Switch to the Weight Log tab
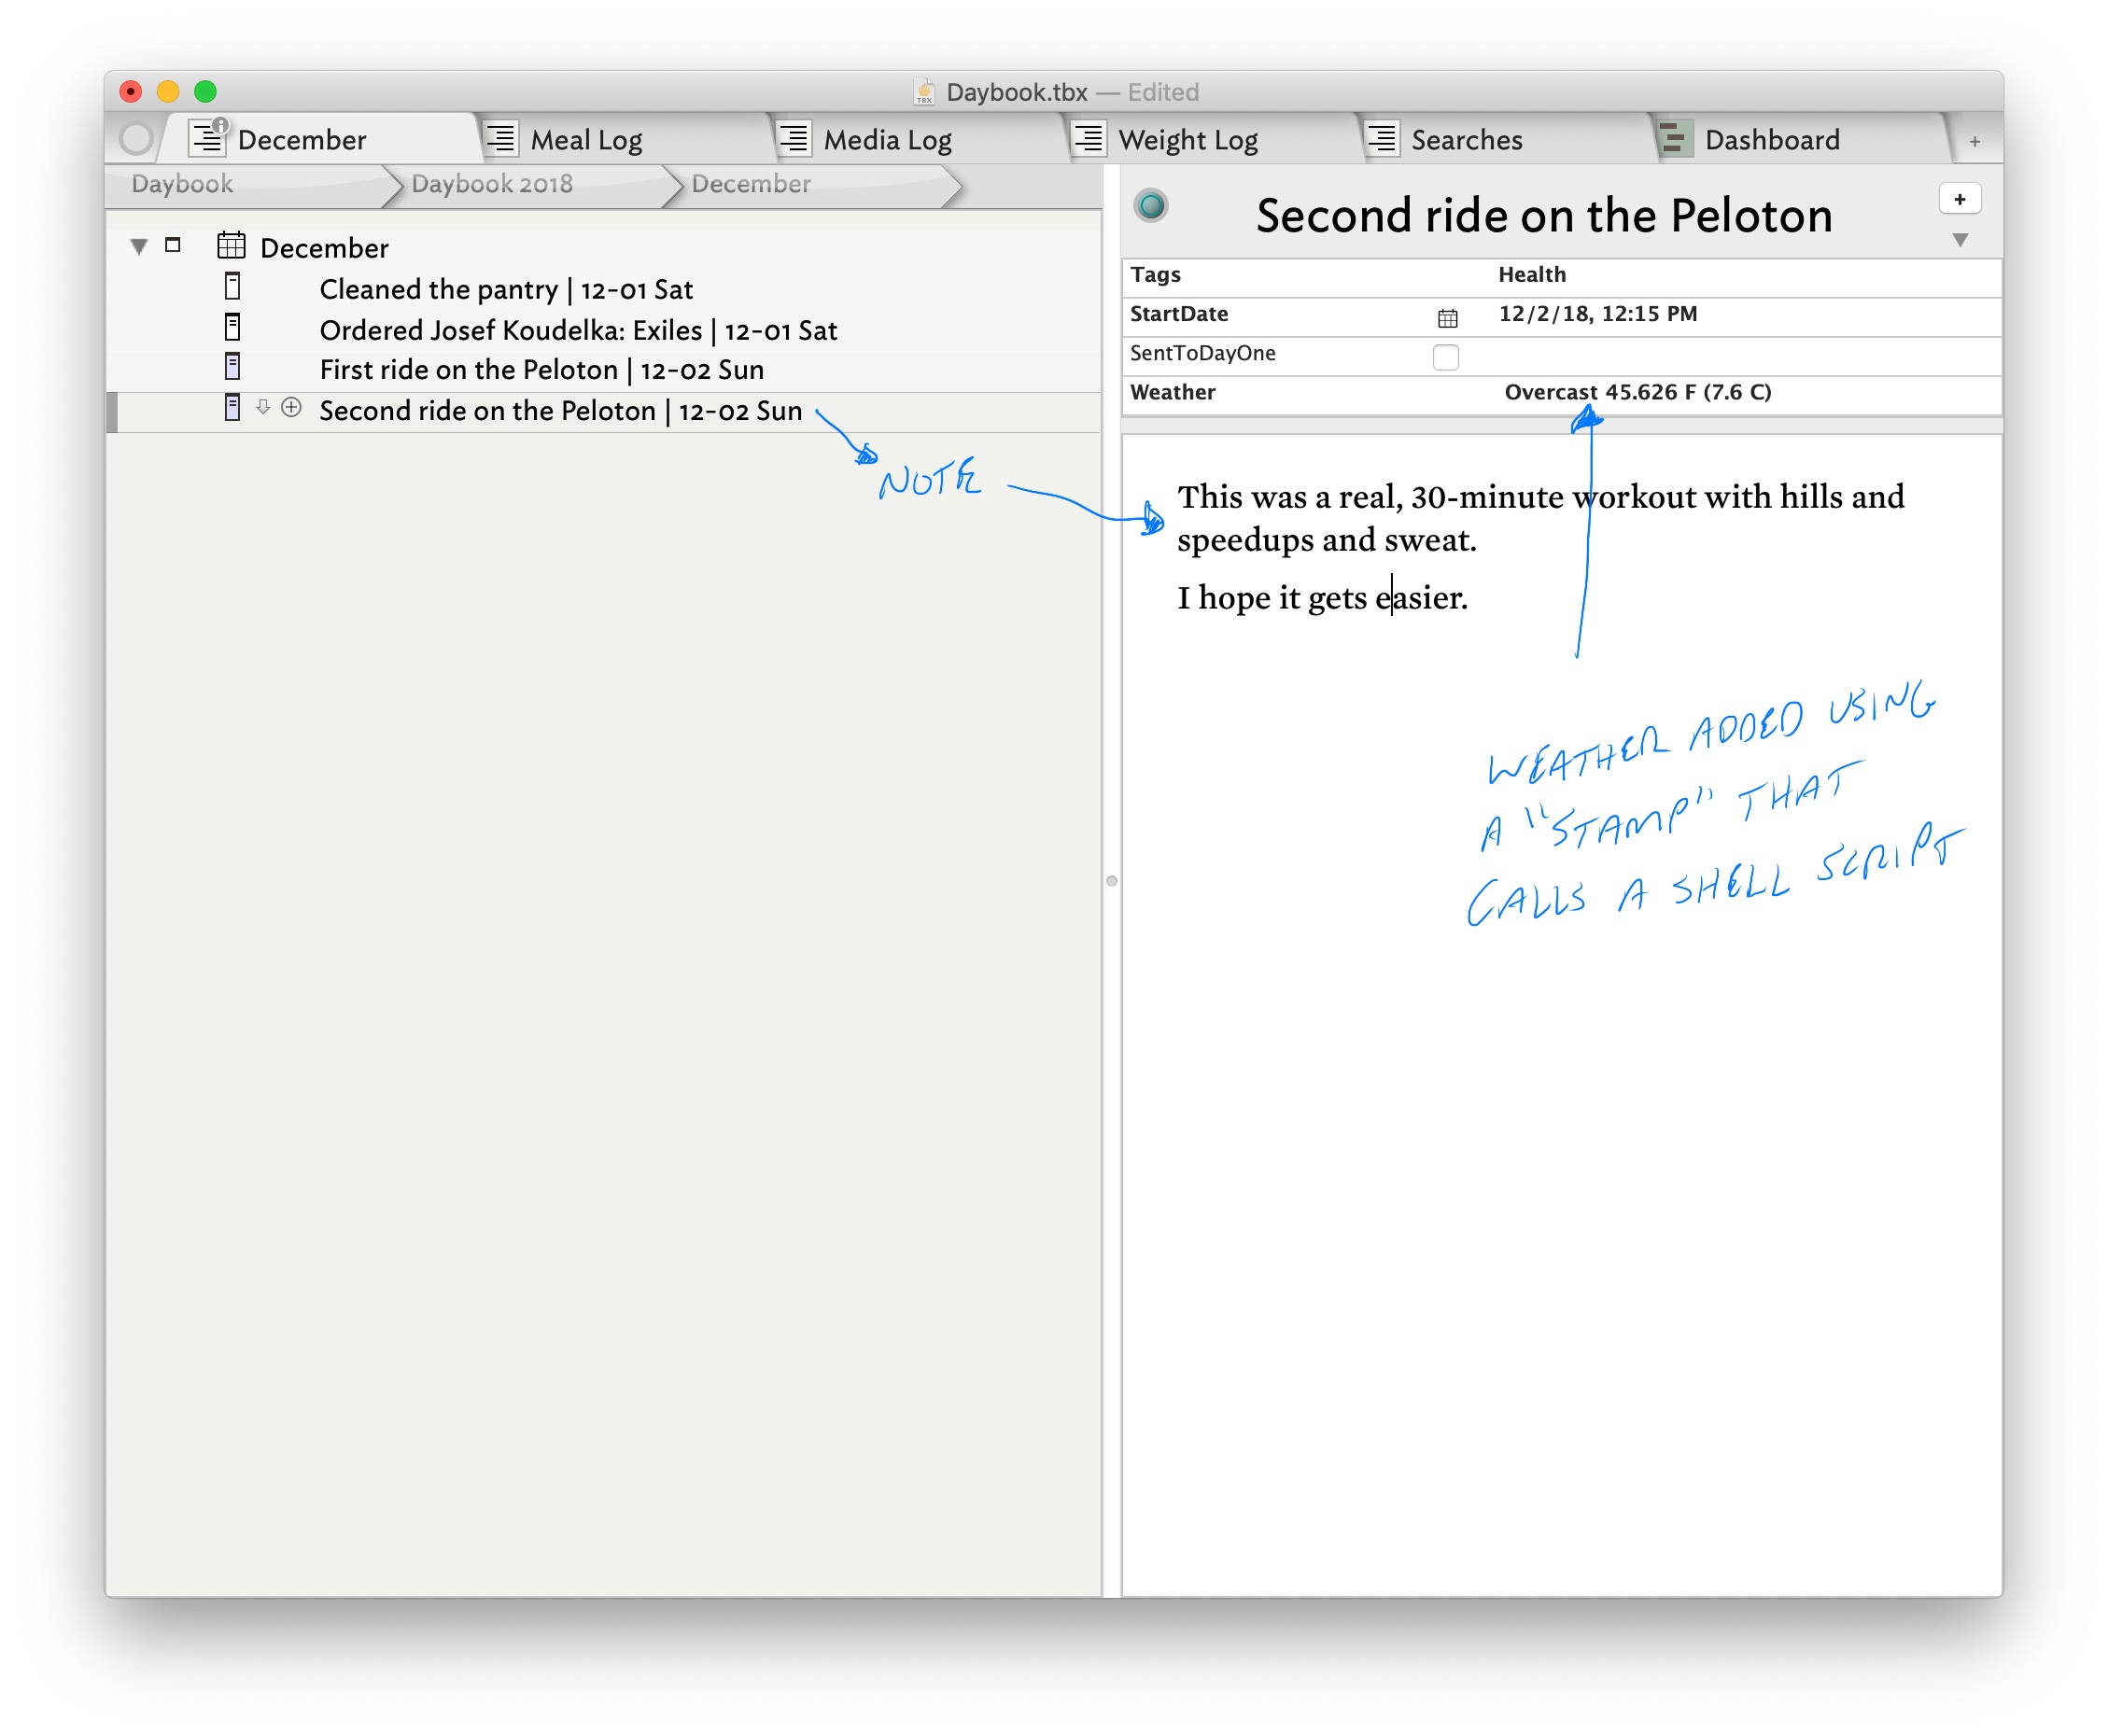Image resolution: width=2108 pixels, height=1736 pixels. tap(1187, 140)
